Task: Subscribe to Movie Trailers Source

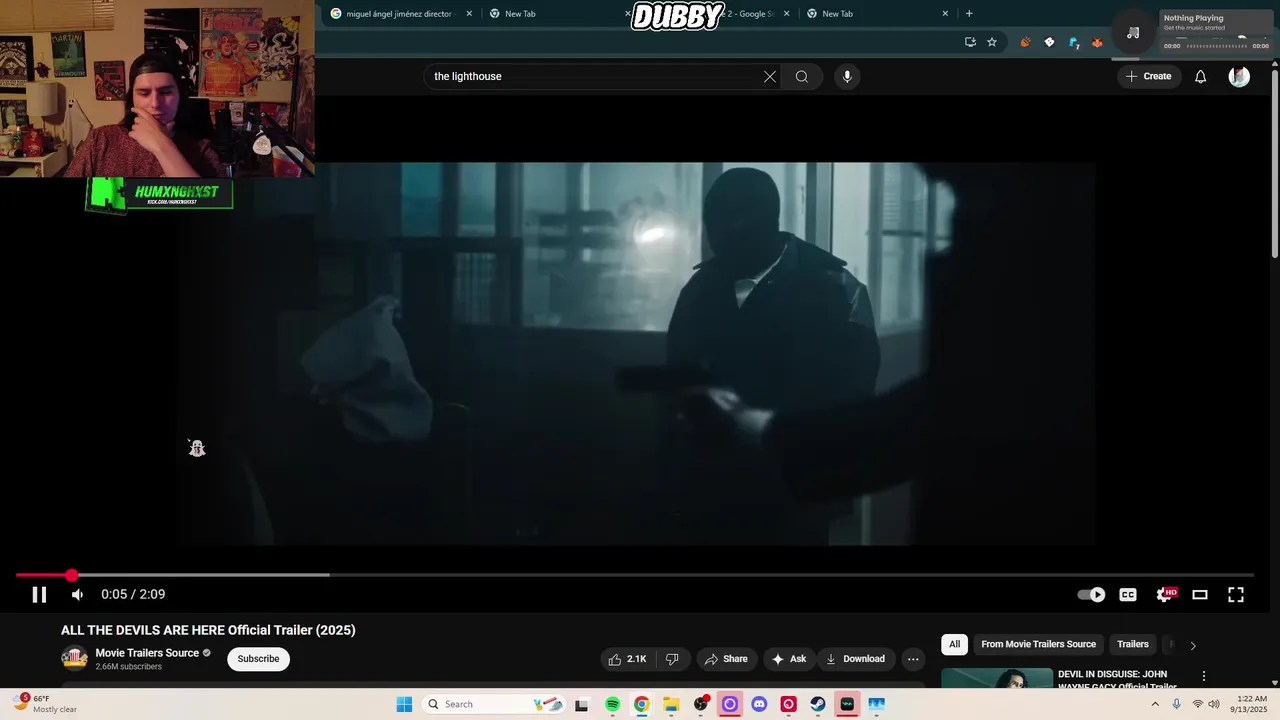Action: click(258, 659)
